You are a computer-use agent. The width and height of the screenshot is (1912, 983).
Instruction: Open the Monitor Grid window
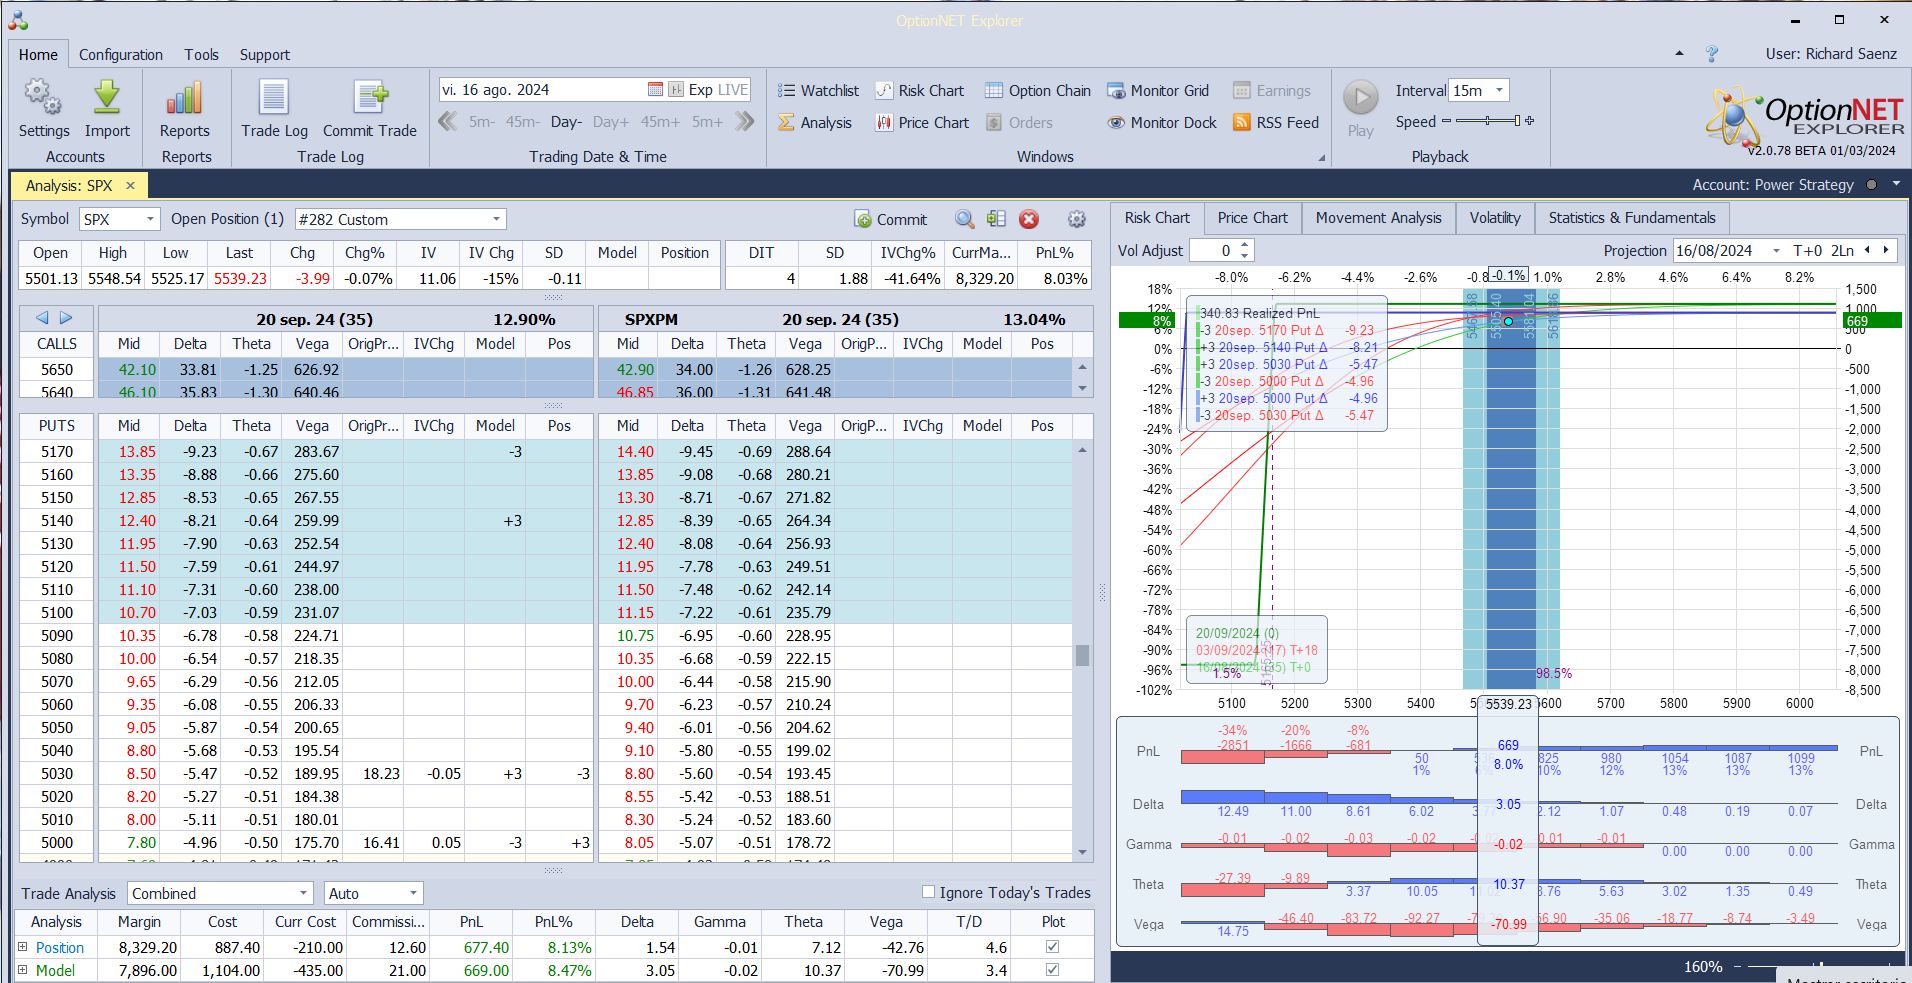click(x=1158, y=90)
